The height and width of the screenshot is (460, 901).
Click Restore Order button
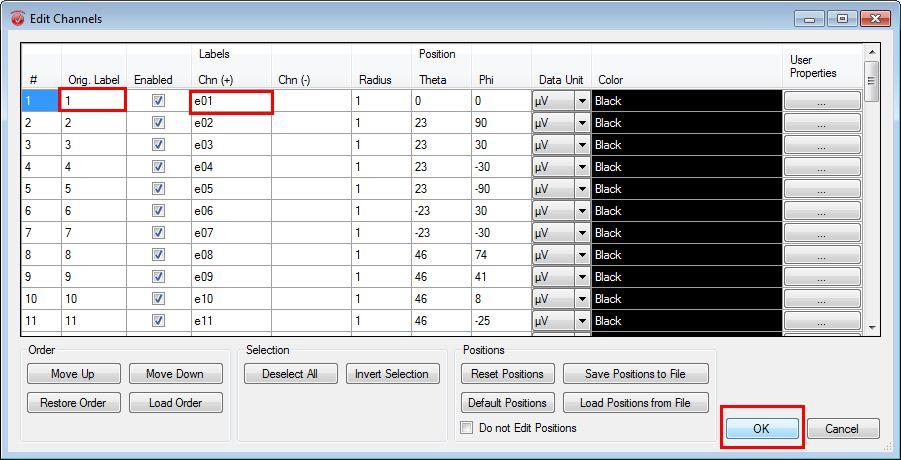pyautogui.click(x=74, y=403)
